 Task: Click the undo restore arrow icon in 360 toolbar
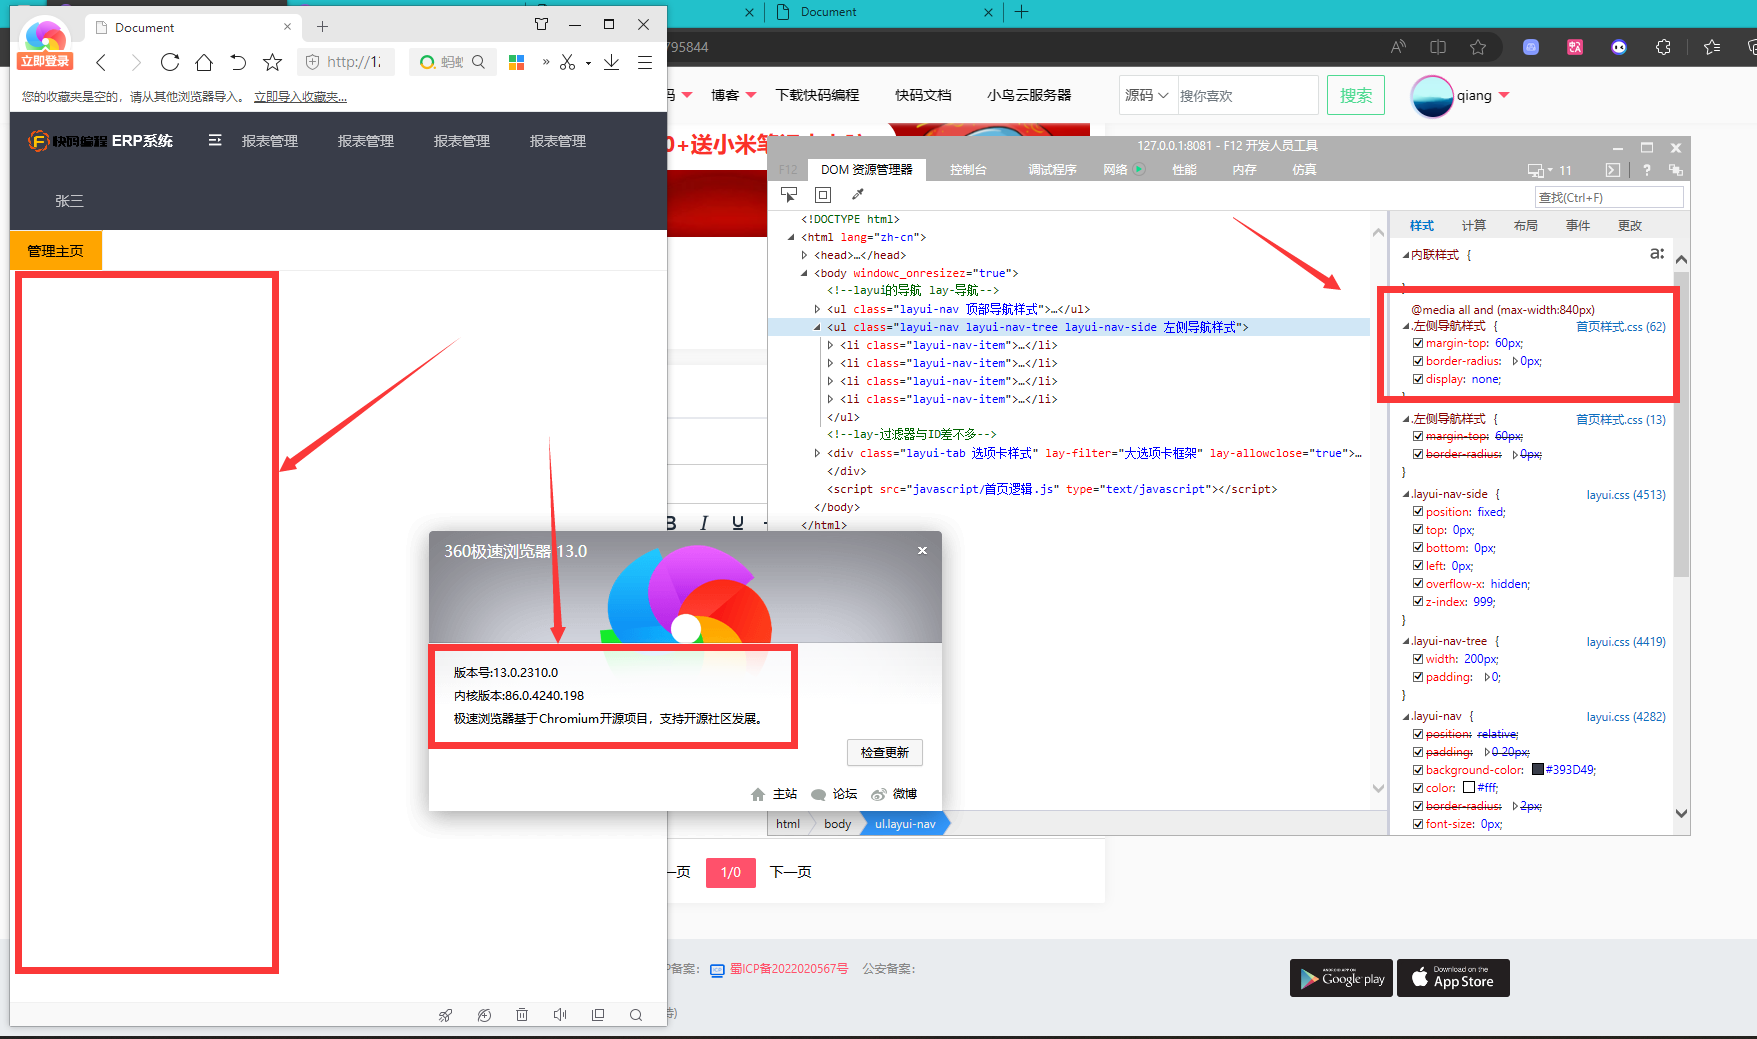[x=238, y=62]
